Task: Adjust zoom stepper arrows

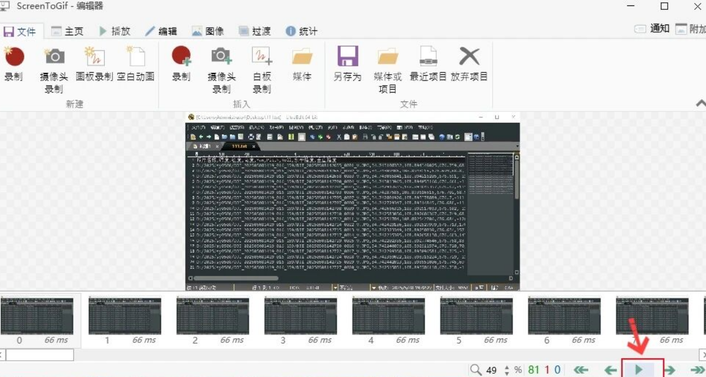Action: (x=507, y=371)
